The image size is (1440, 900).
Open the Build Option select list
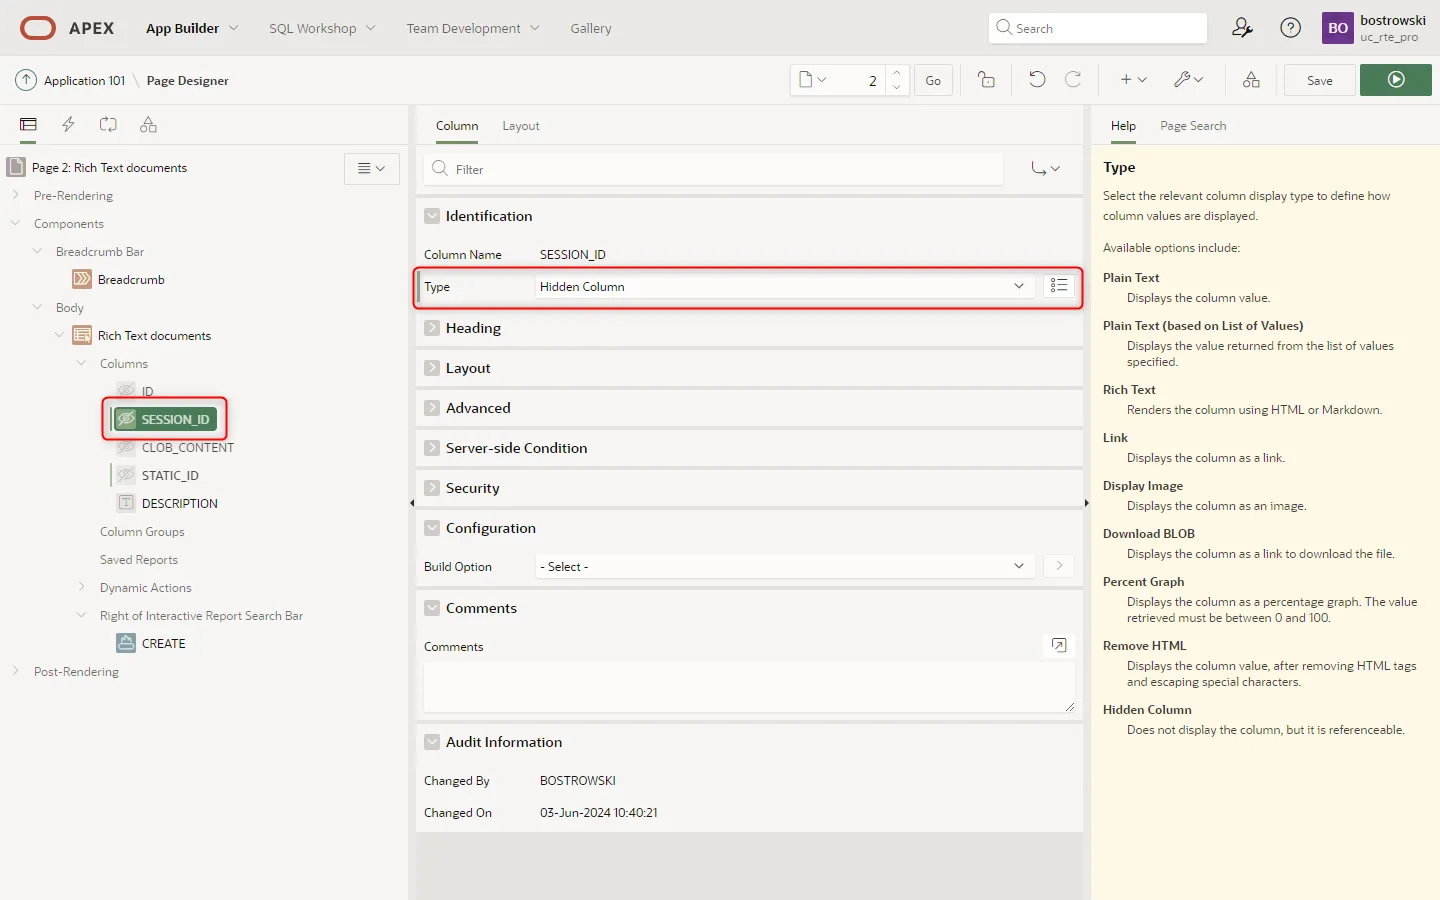point(781,567)
